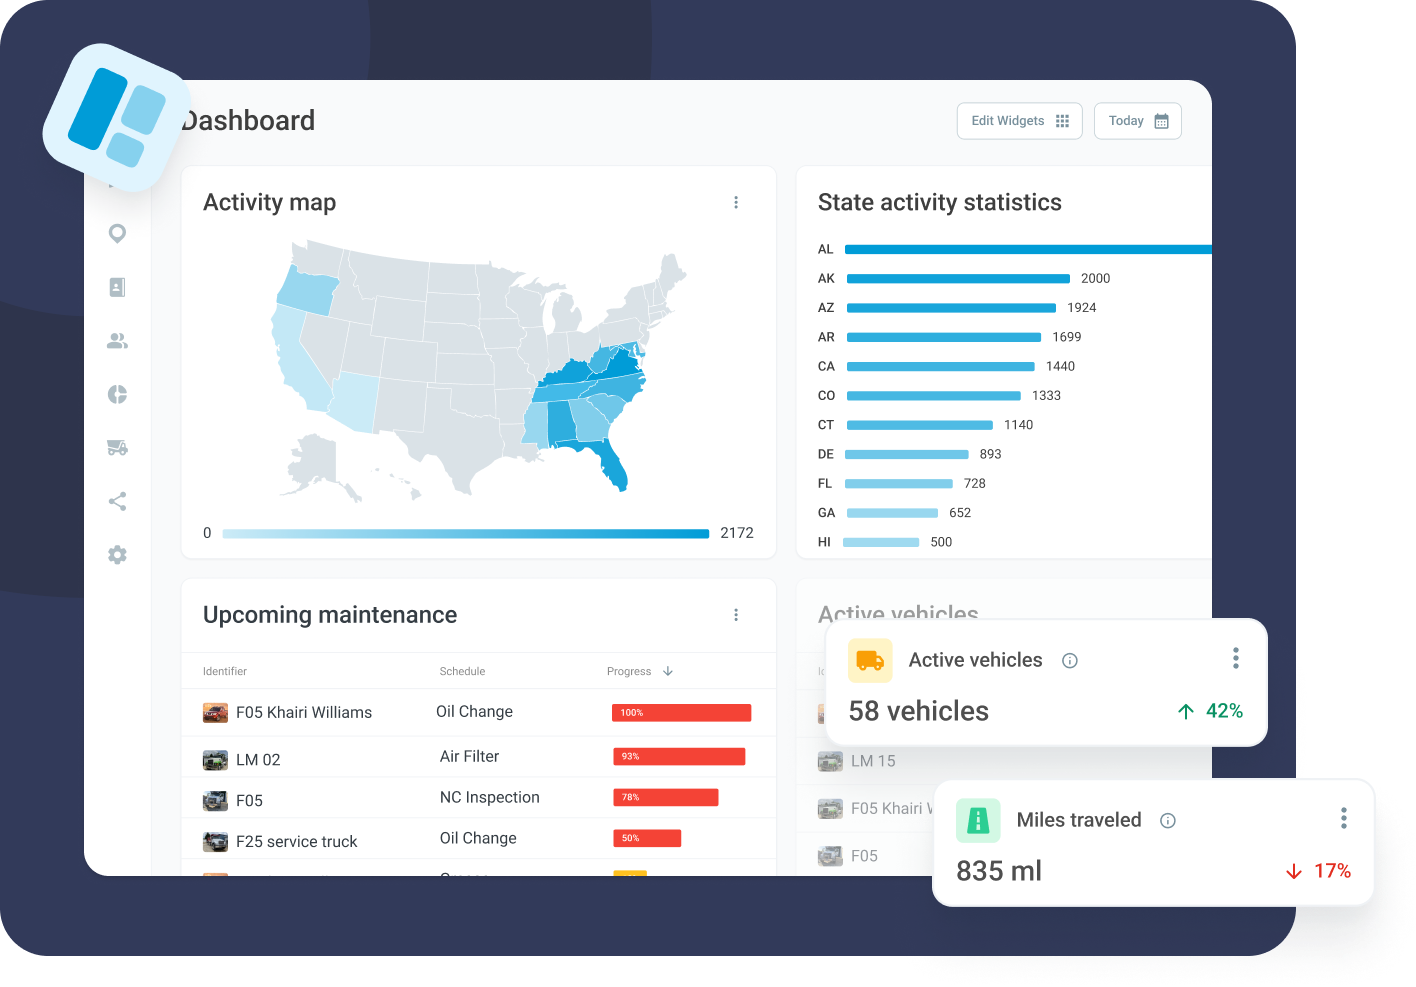This screenshot has width=1416, height=987.
Task: Click the 93% progress bar
Action: [679, 756]
